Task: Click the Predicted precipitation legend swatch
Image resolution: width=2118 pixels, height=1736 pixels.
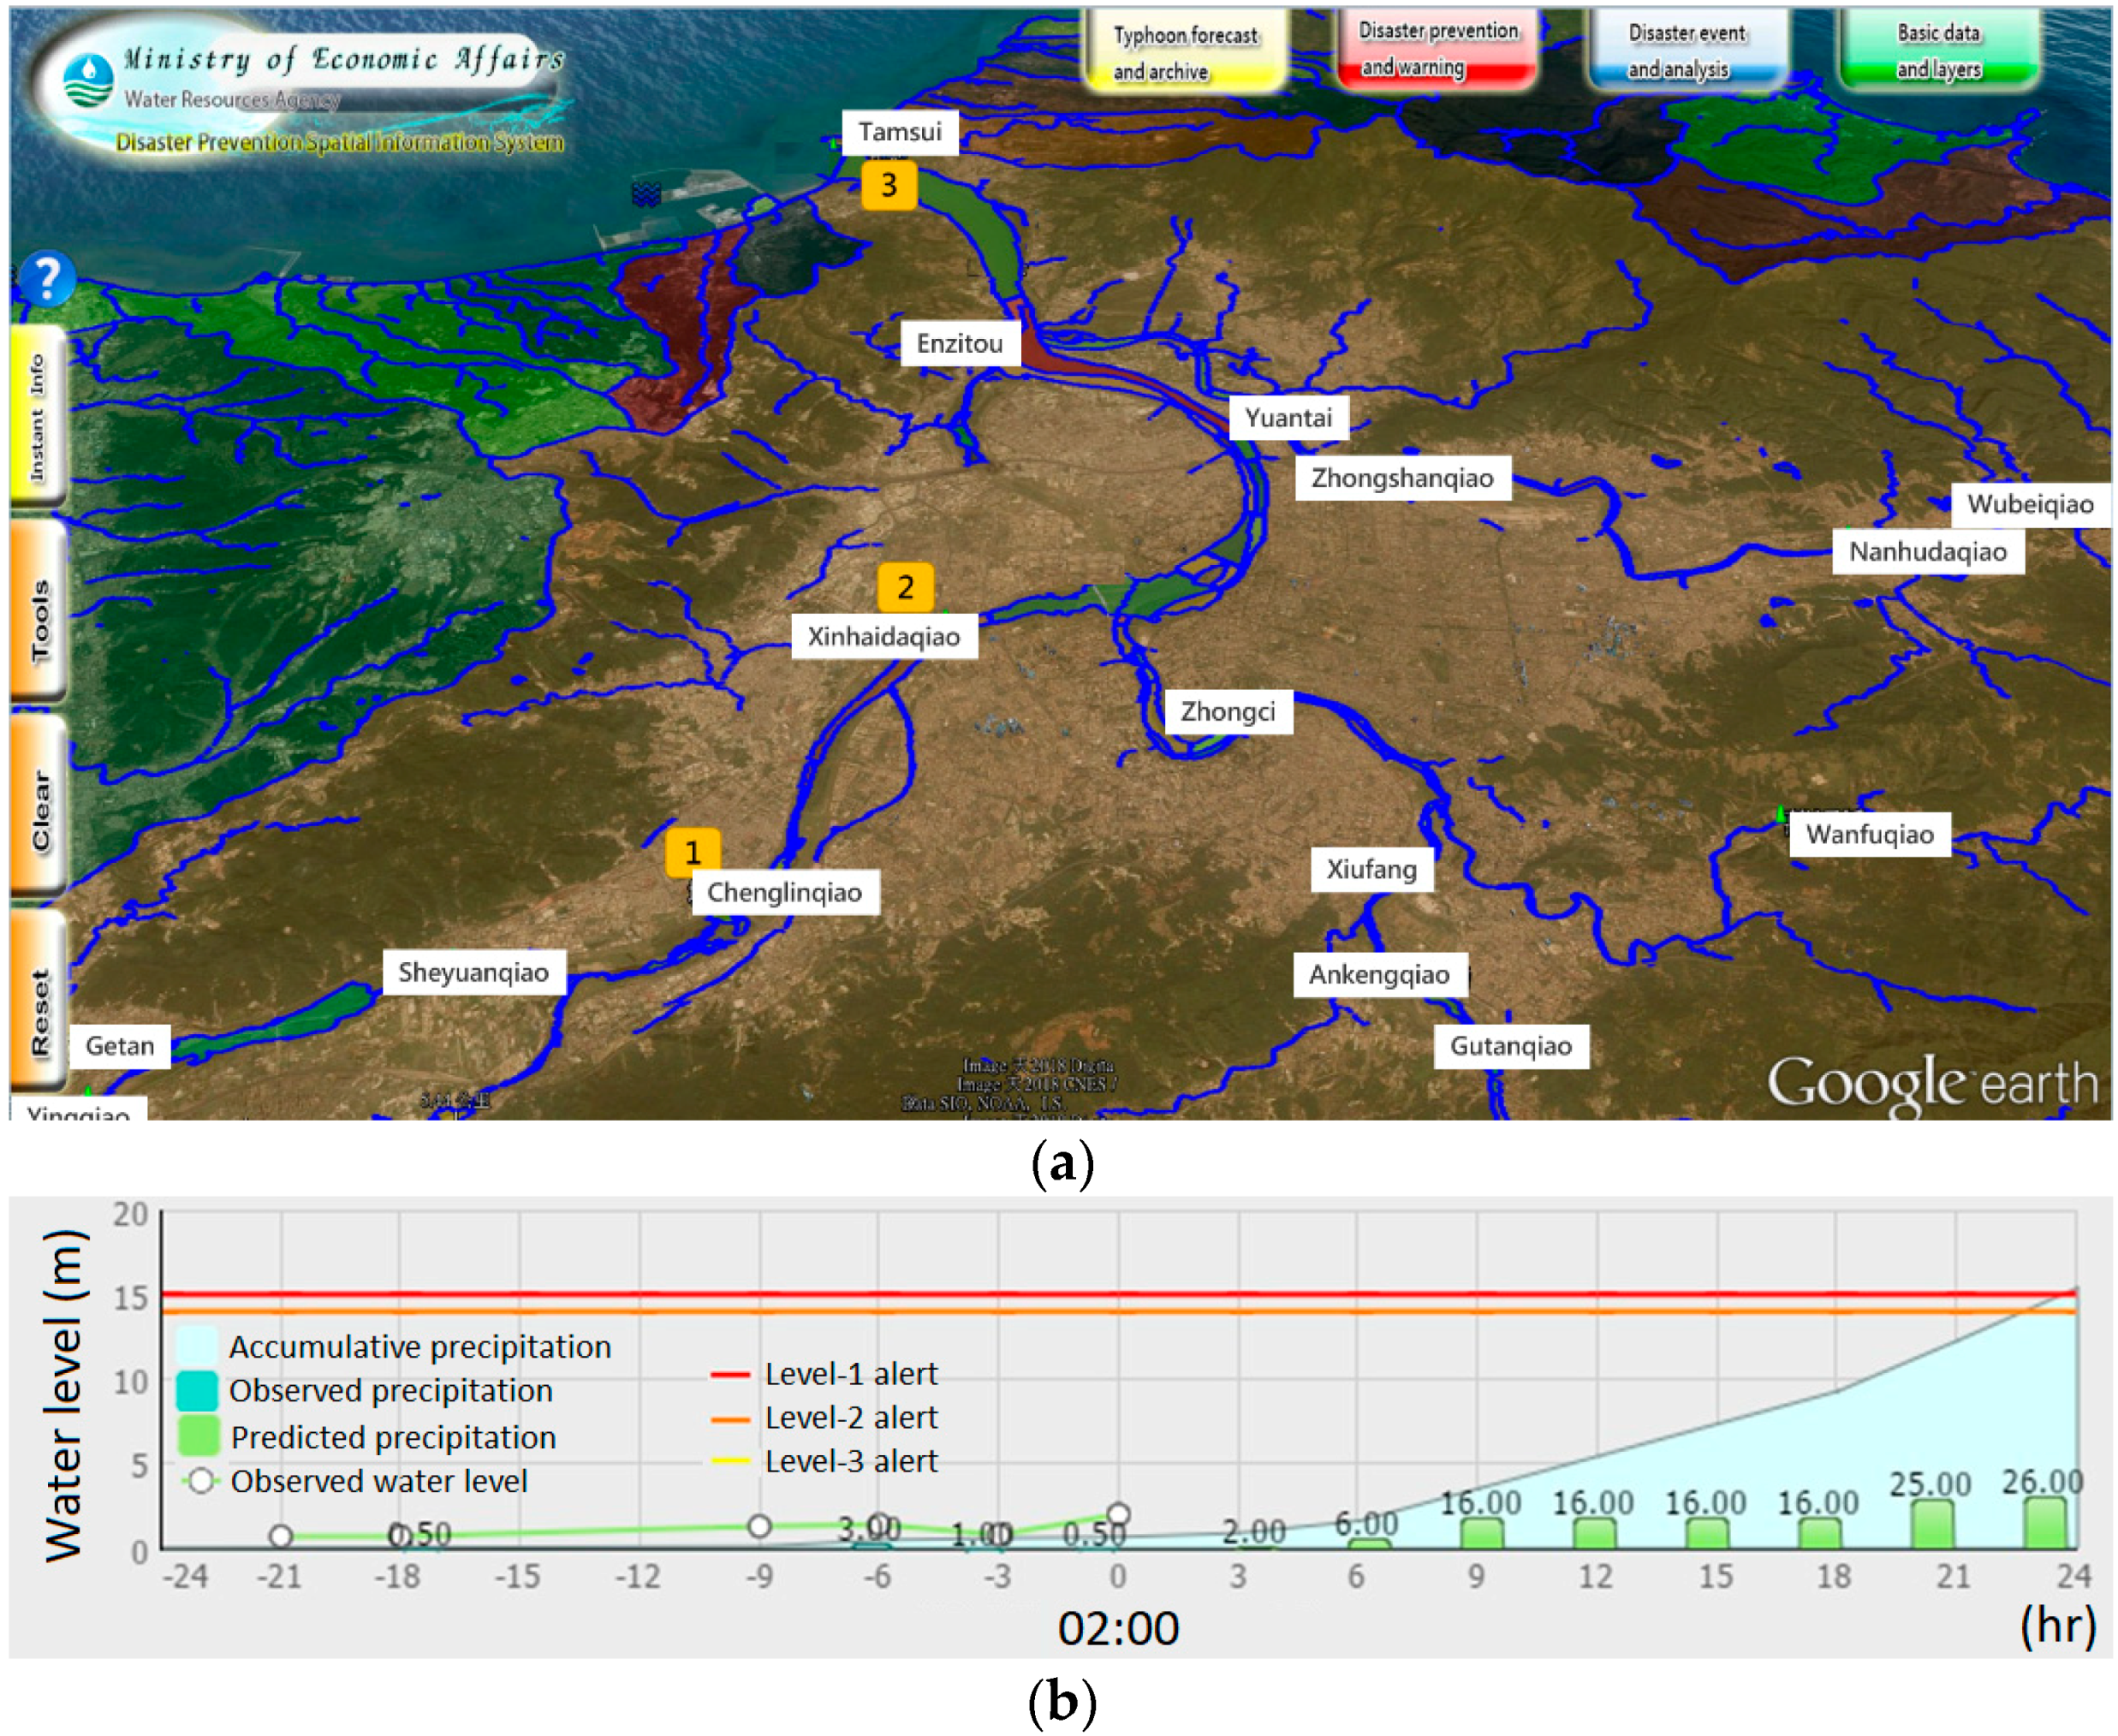Action: [x=197, y=1436]
